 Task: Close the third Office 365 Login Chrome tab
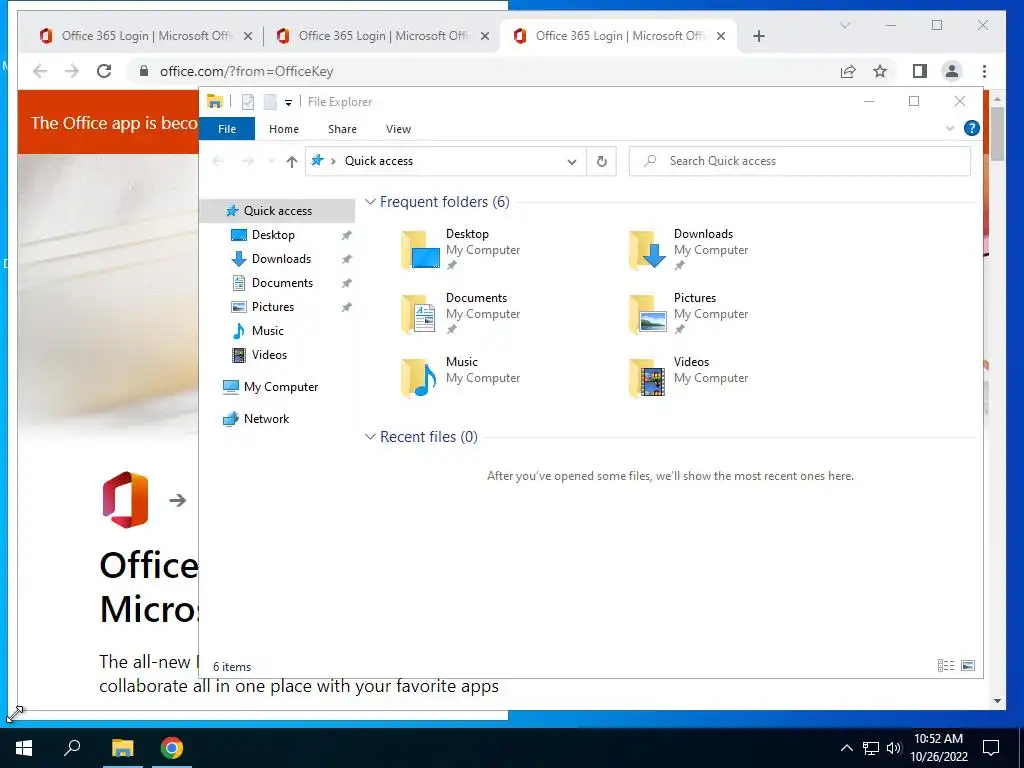coord(721,36)
